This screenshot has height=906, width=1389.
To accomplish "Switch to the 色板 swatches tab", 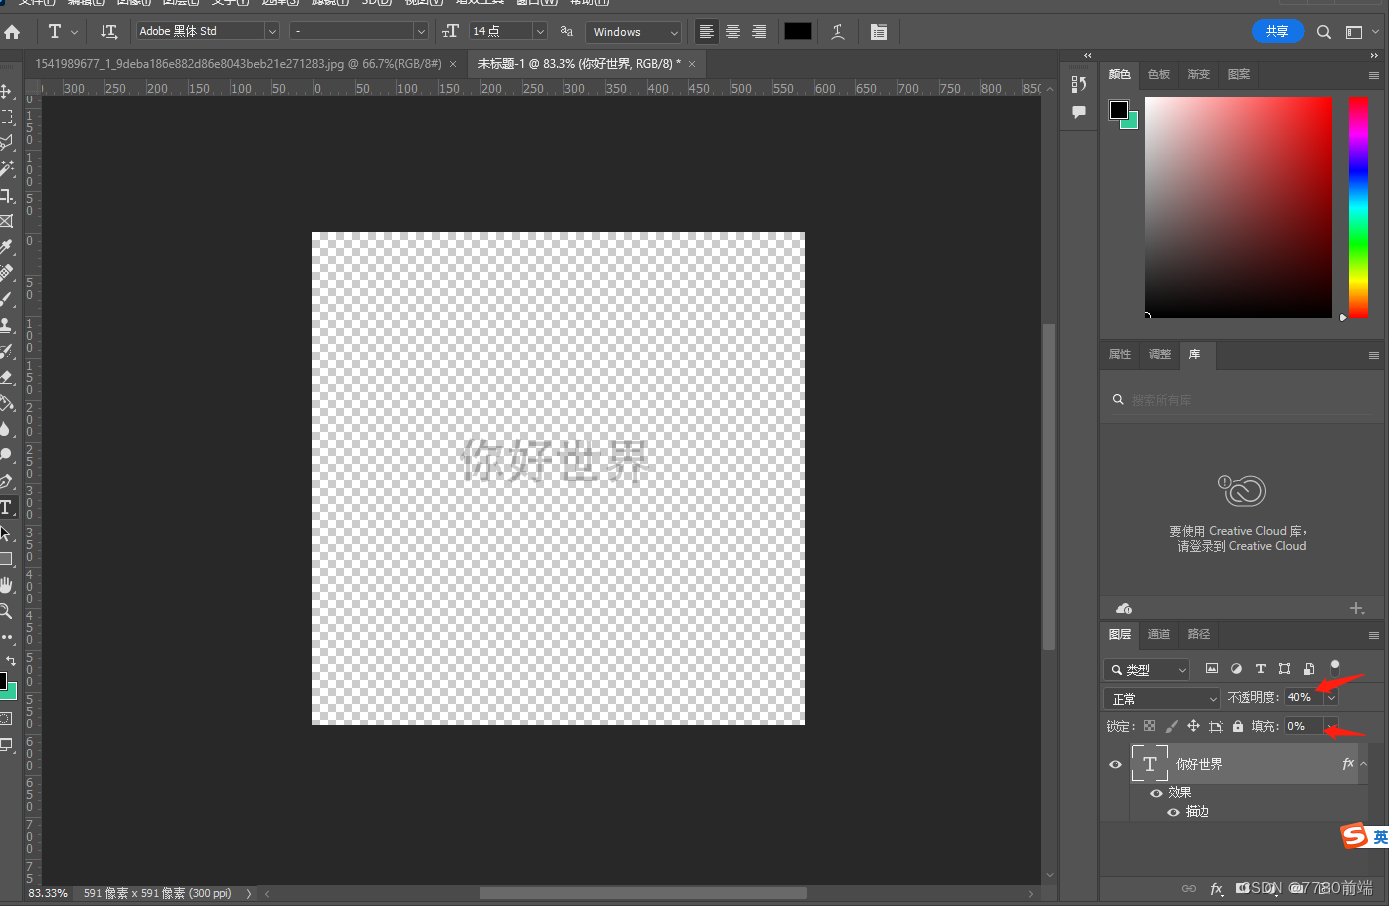I will [1159, 75].
